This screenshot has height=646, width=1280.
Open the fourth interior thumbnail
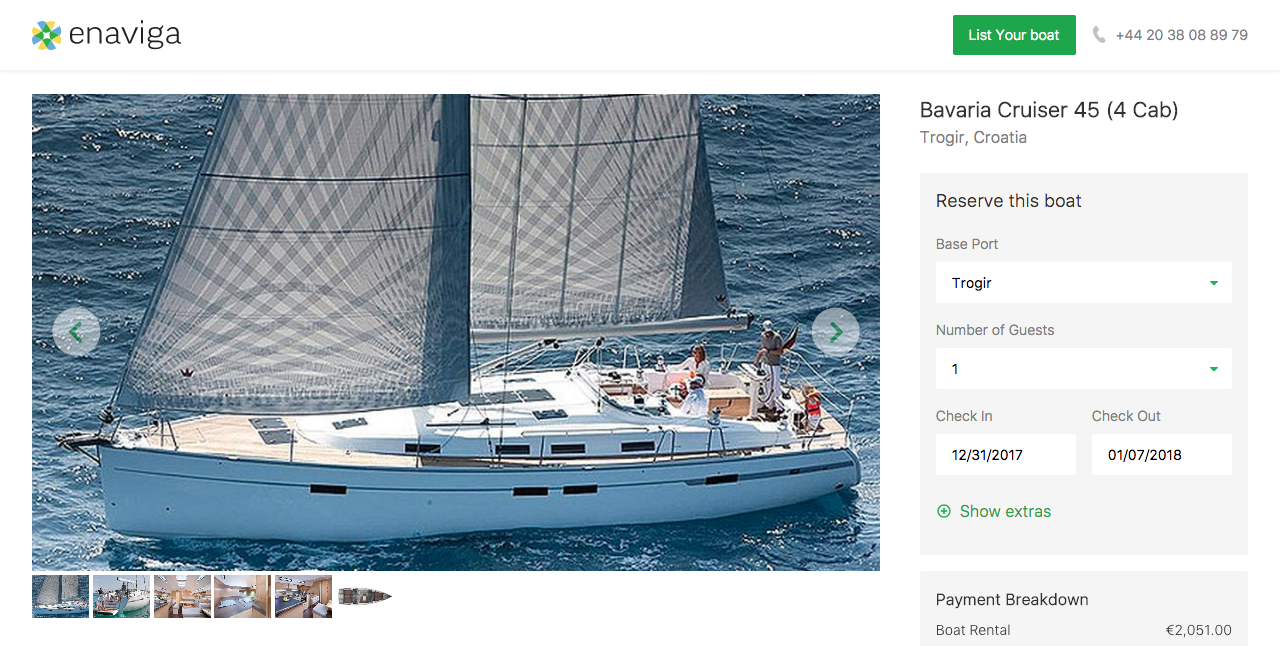click(242, 596)
